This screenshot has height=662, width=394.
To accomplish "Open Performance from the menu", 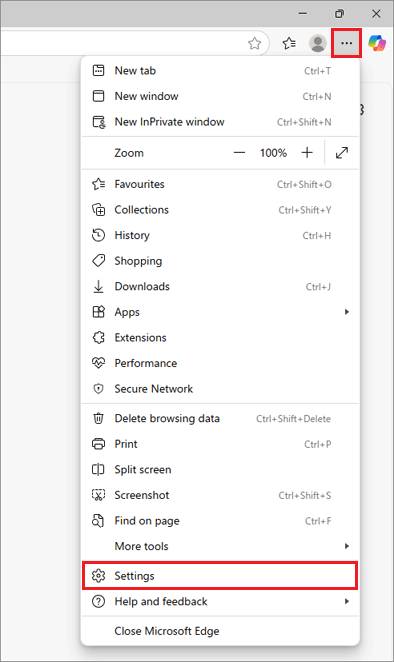I will point(220,363).
